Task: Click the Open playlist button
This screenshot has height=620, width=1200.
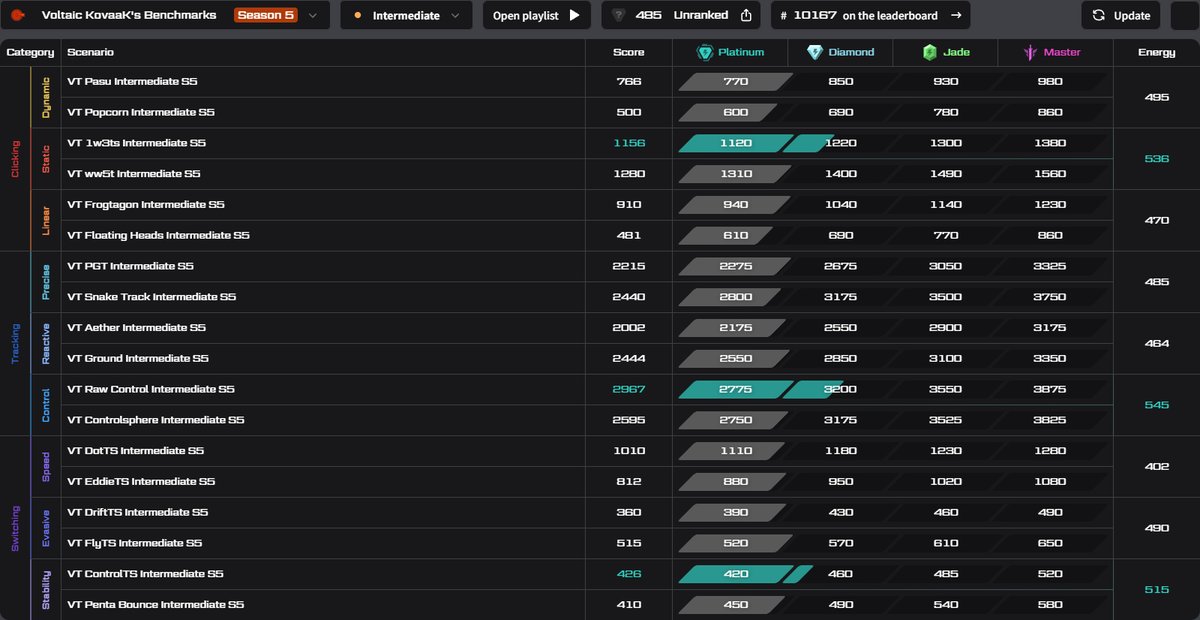Action: 536,15
